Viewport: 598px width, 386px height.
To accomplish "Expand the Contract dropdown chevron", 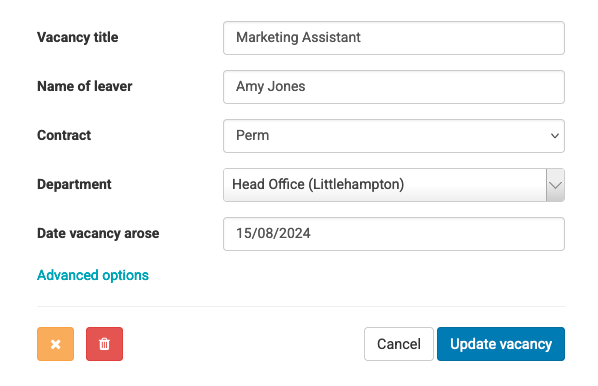I will click(x=555, y=136).
